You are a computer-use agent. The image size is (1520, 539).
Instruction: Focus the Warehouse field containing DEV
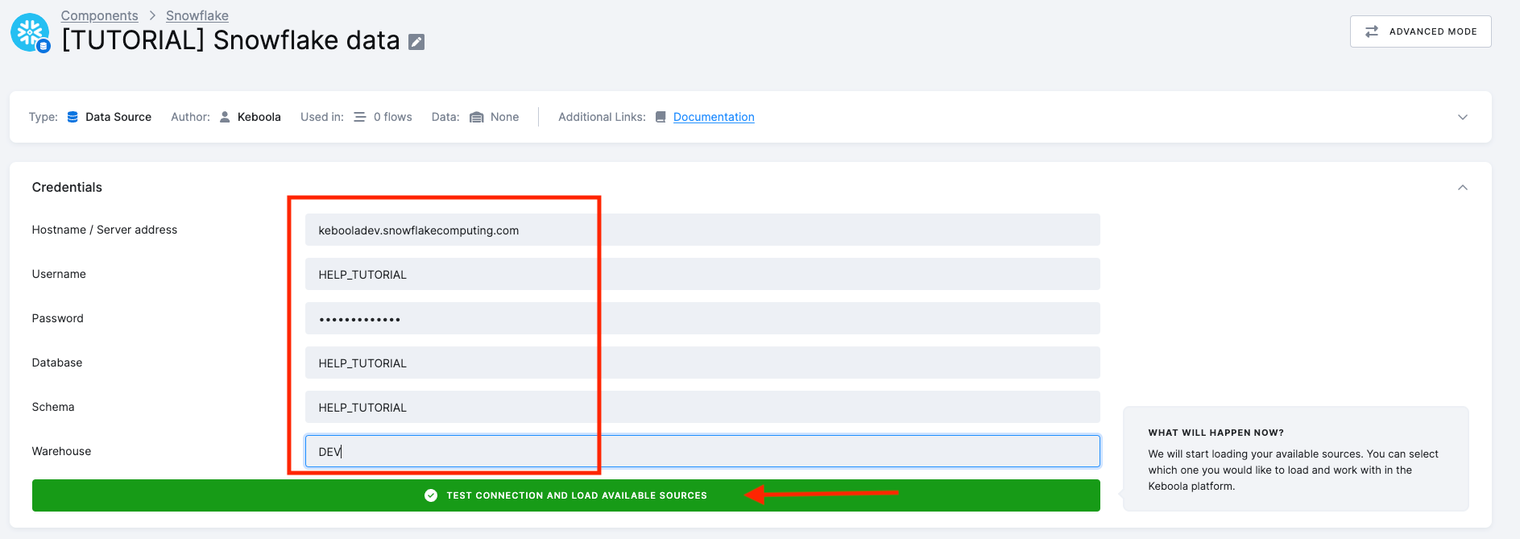point(703,451)
